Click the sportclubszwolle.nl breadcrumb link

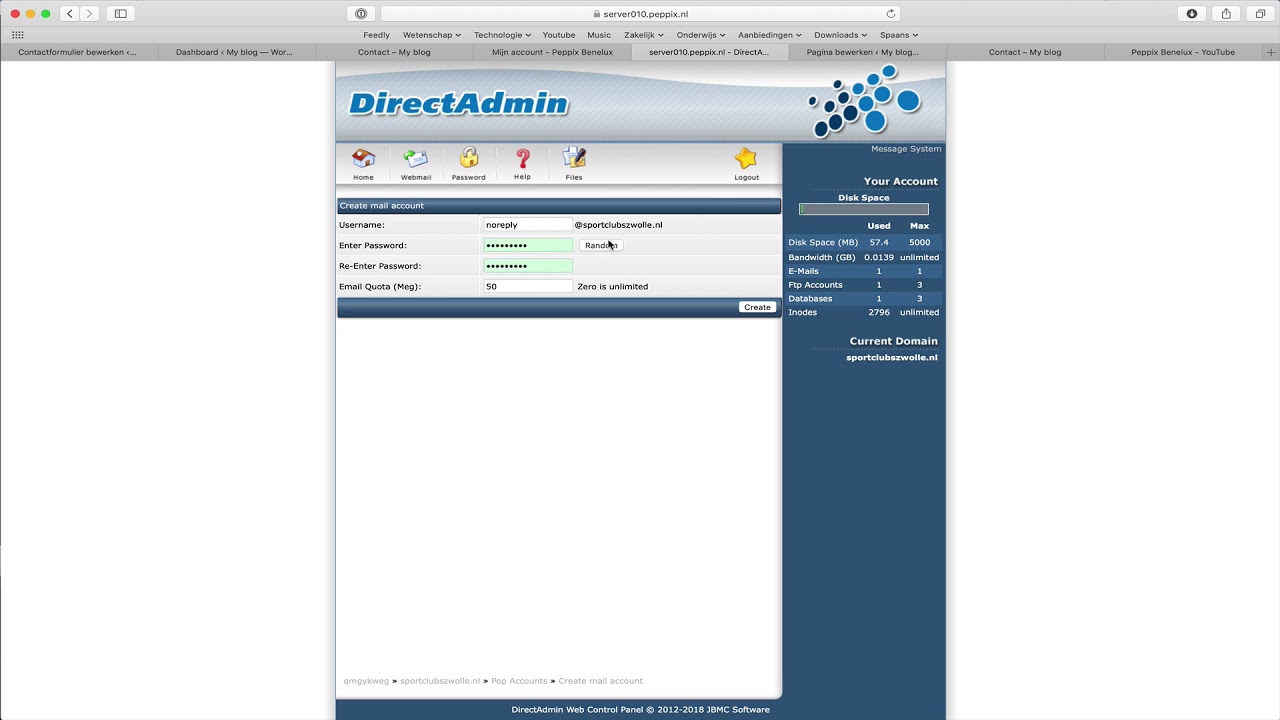tap(440, 681)
